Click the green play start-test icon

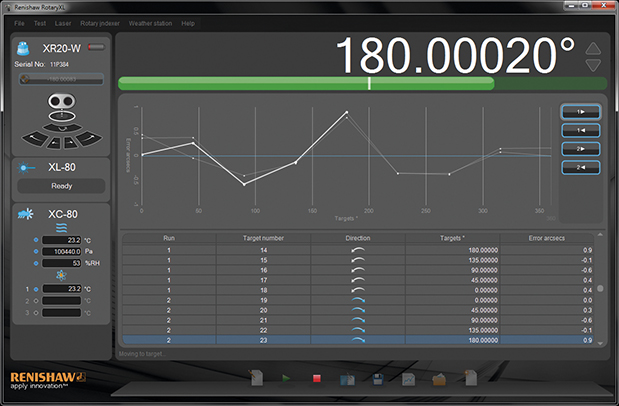tap(287, 380)
